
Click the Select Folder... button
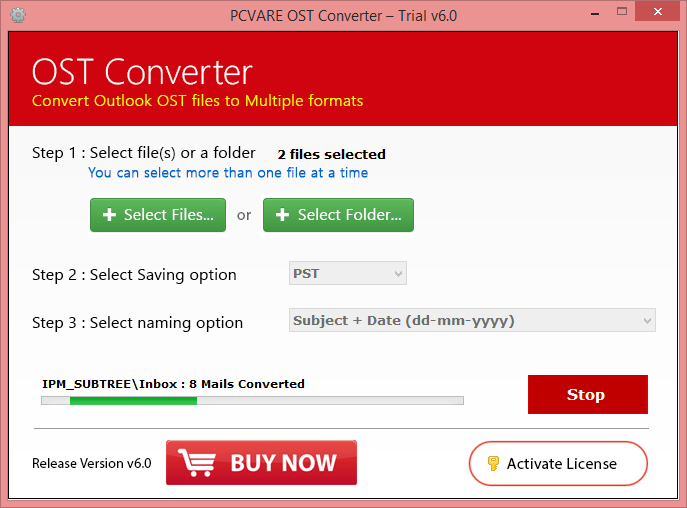click(x=338, y=215)
